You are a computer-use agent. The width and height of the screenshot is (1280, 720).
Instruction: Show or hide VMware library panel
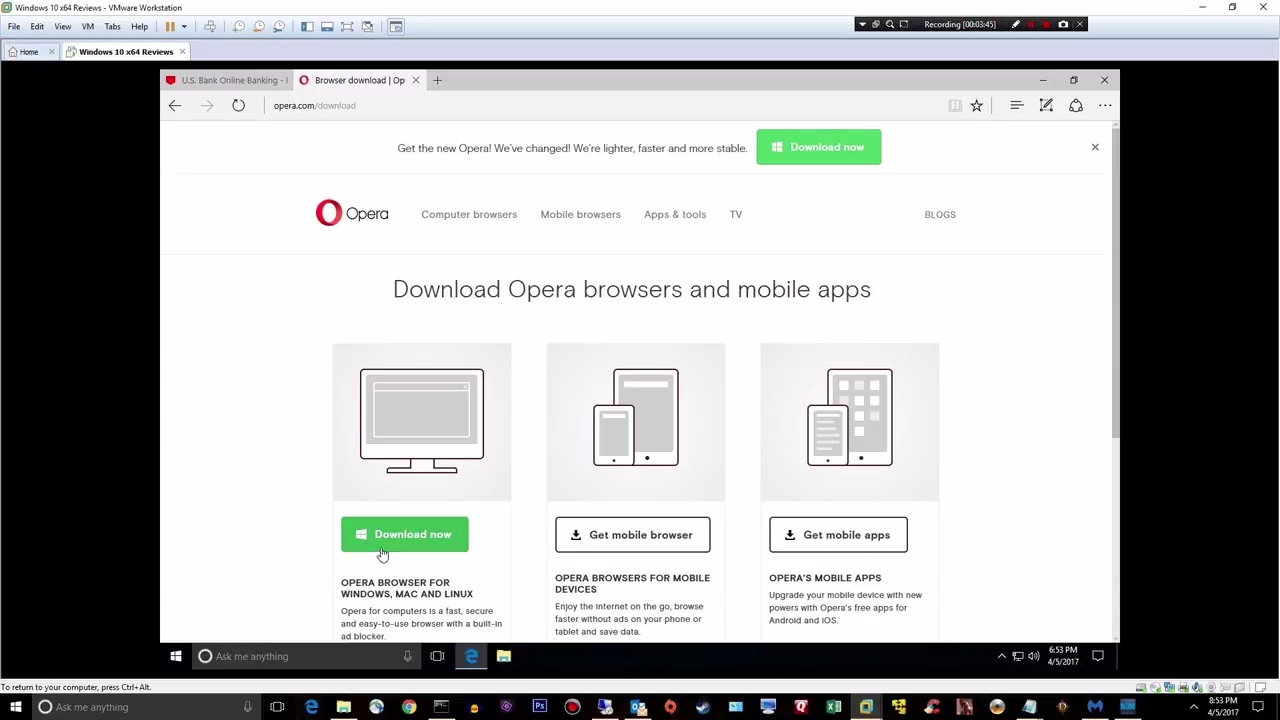(x=307, y=26)
